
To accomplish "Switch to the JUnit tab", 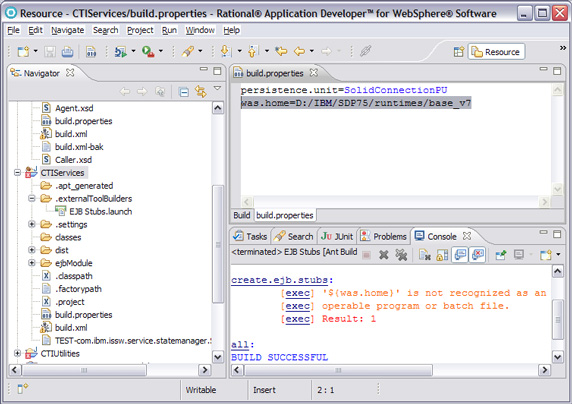I will coord(337,236).
